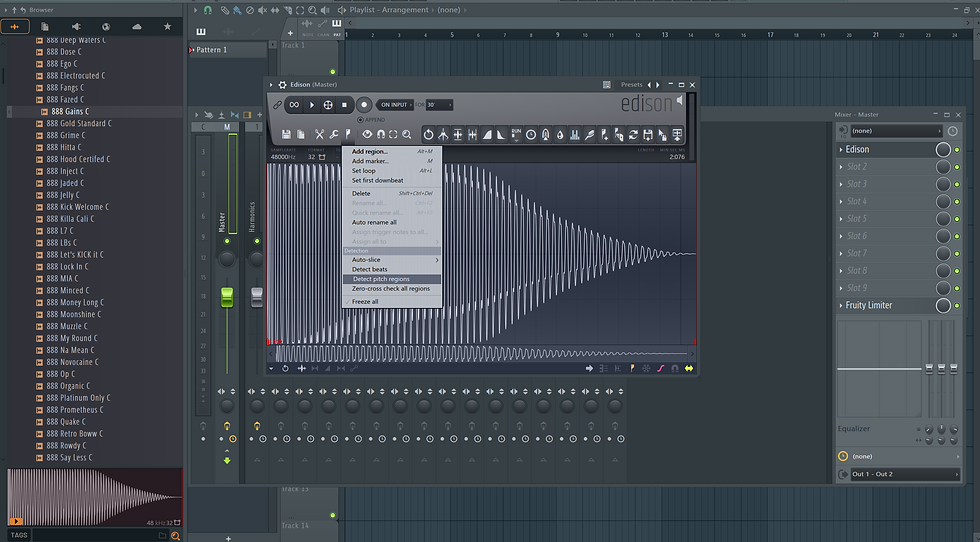The height and width of the screenshot is (542, 980).
Task: Click the Edison loop tuner arrows icon
Action: 633,134
